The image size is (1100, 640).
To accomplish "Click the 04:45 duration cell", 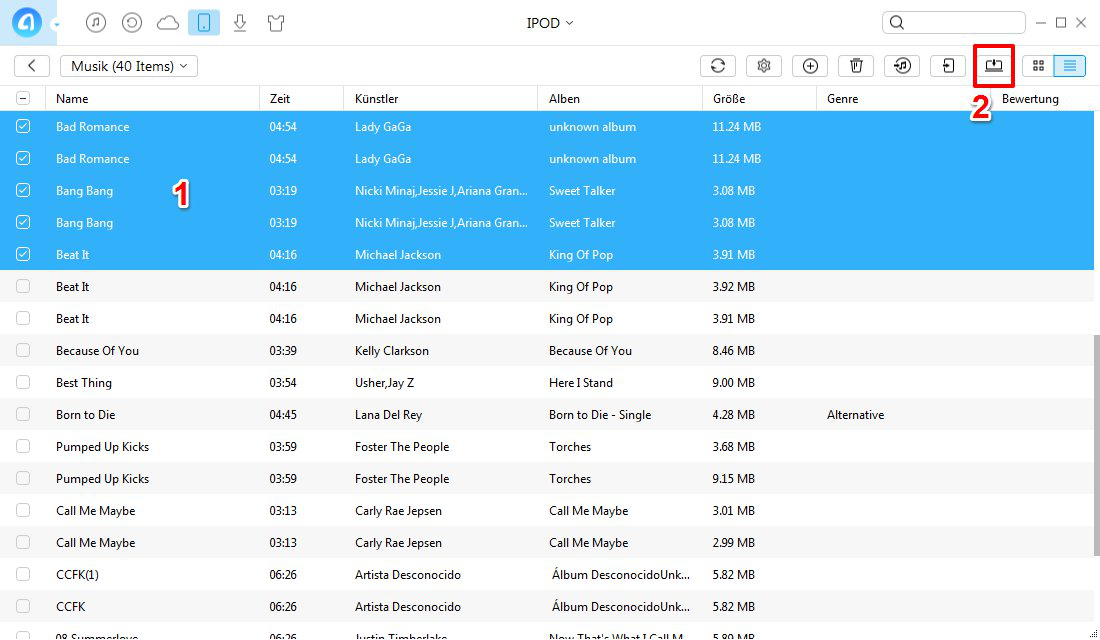I will [283, 415].
